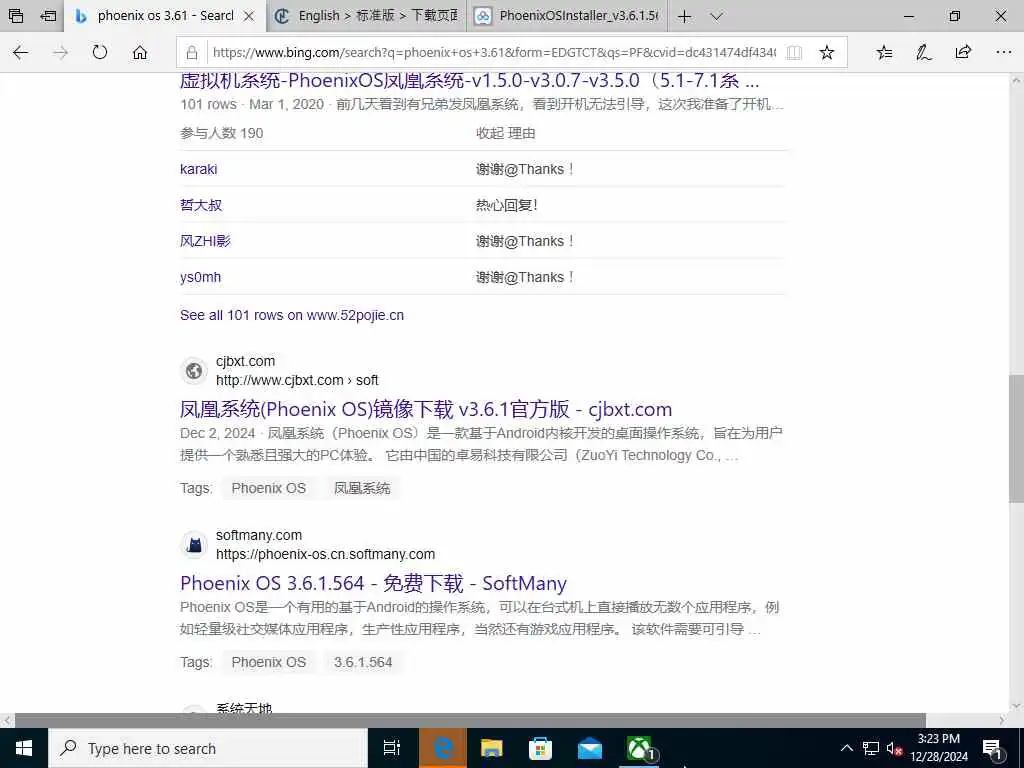The image size is (1024, 768).
Task: Click the softmany.com cat favicon
Action: 194,545
